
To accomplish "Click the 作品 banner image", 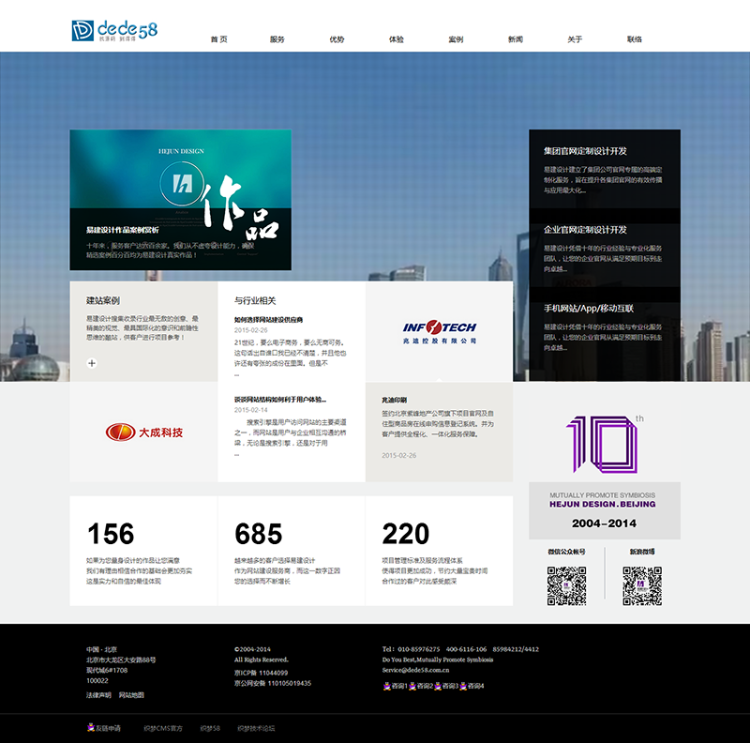I will 180,199.
